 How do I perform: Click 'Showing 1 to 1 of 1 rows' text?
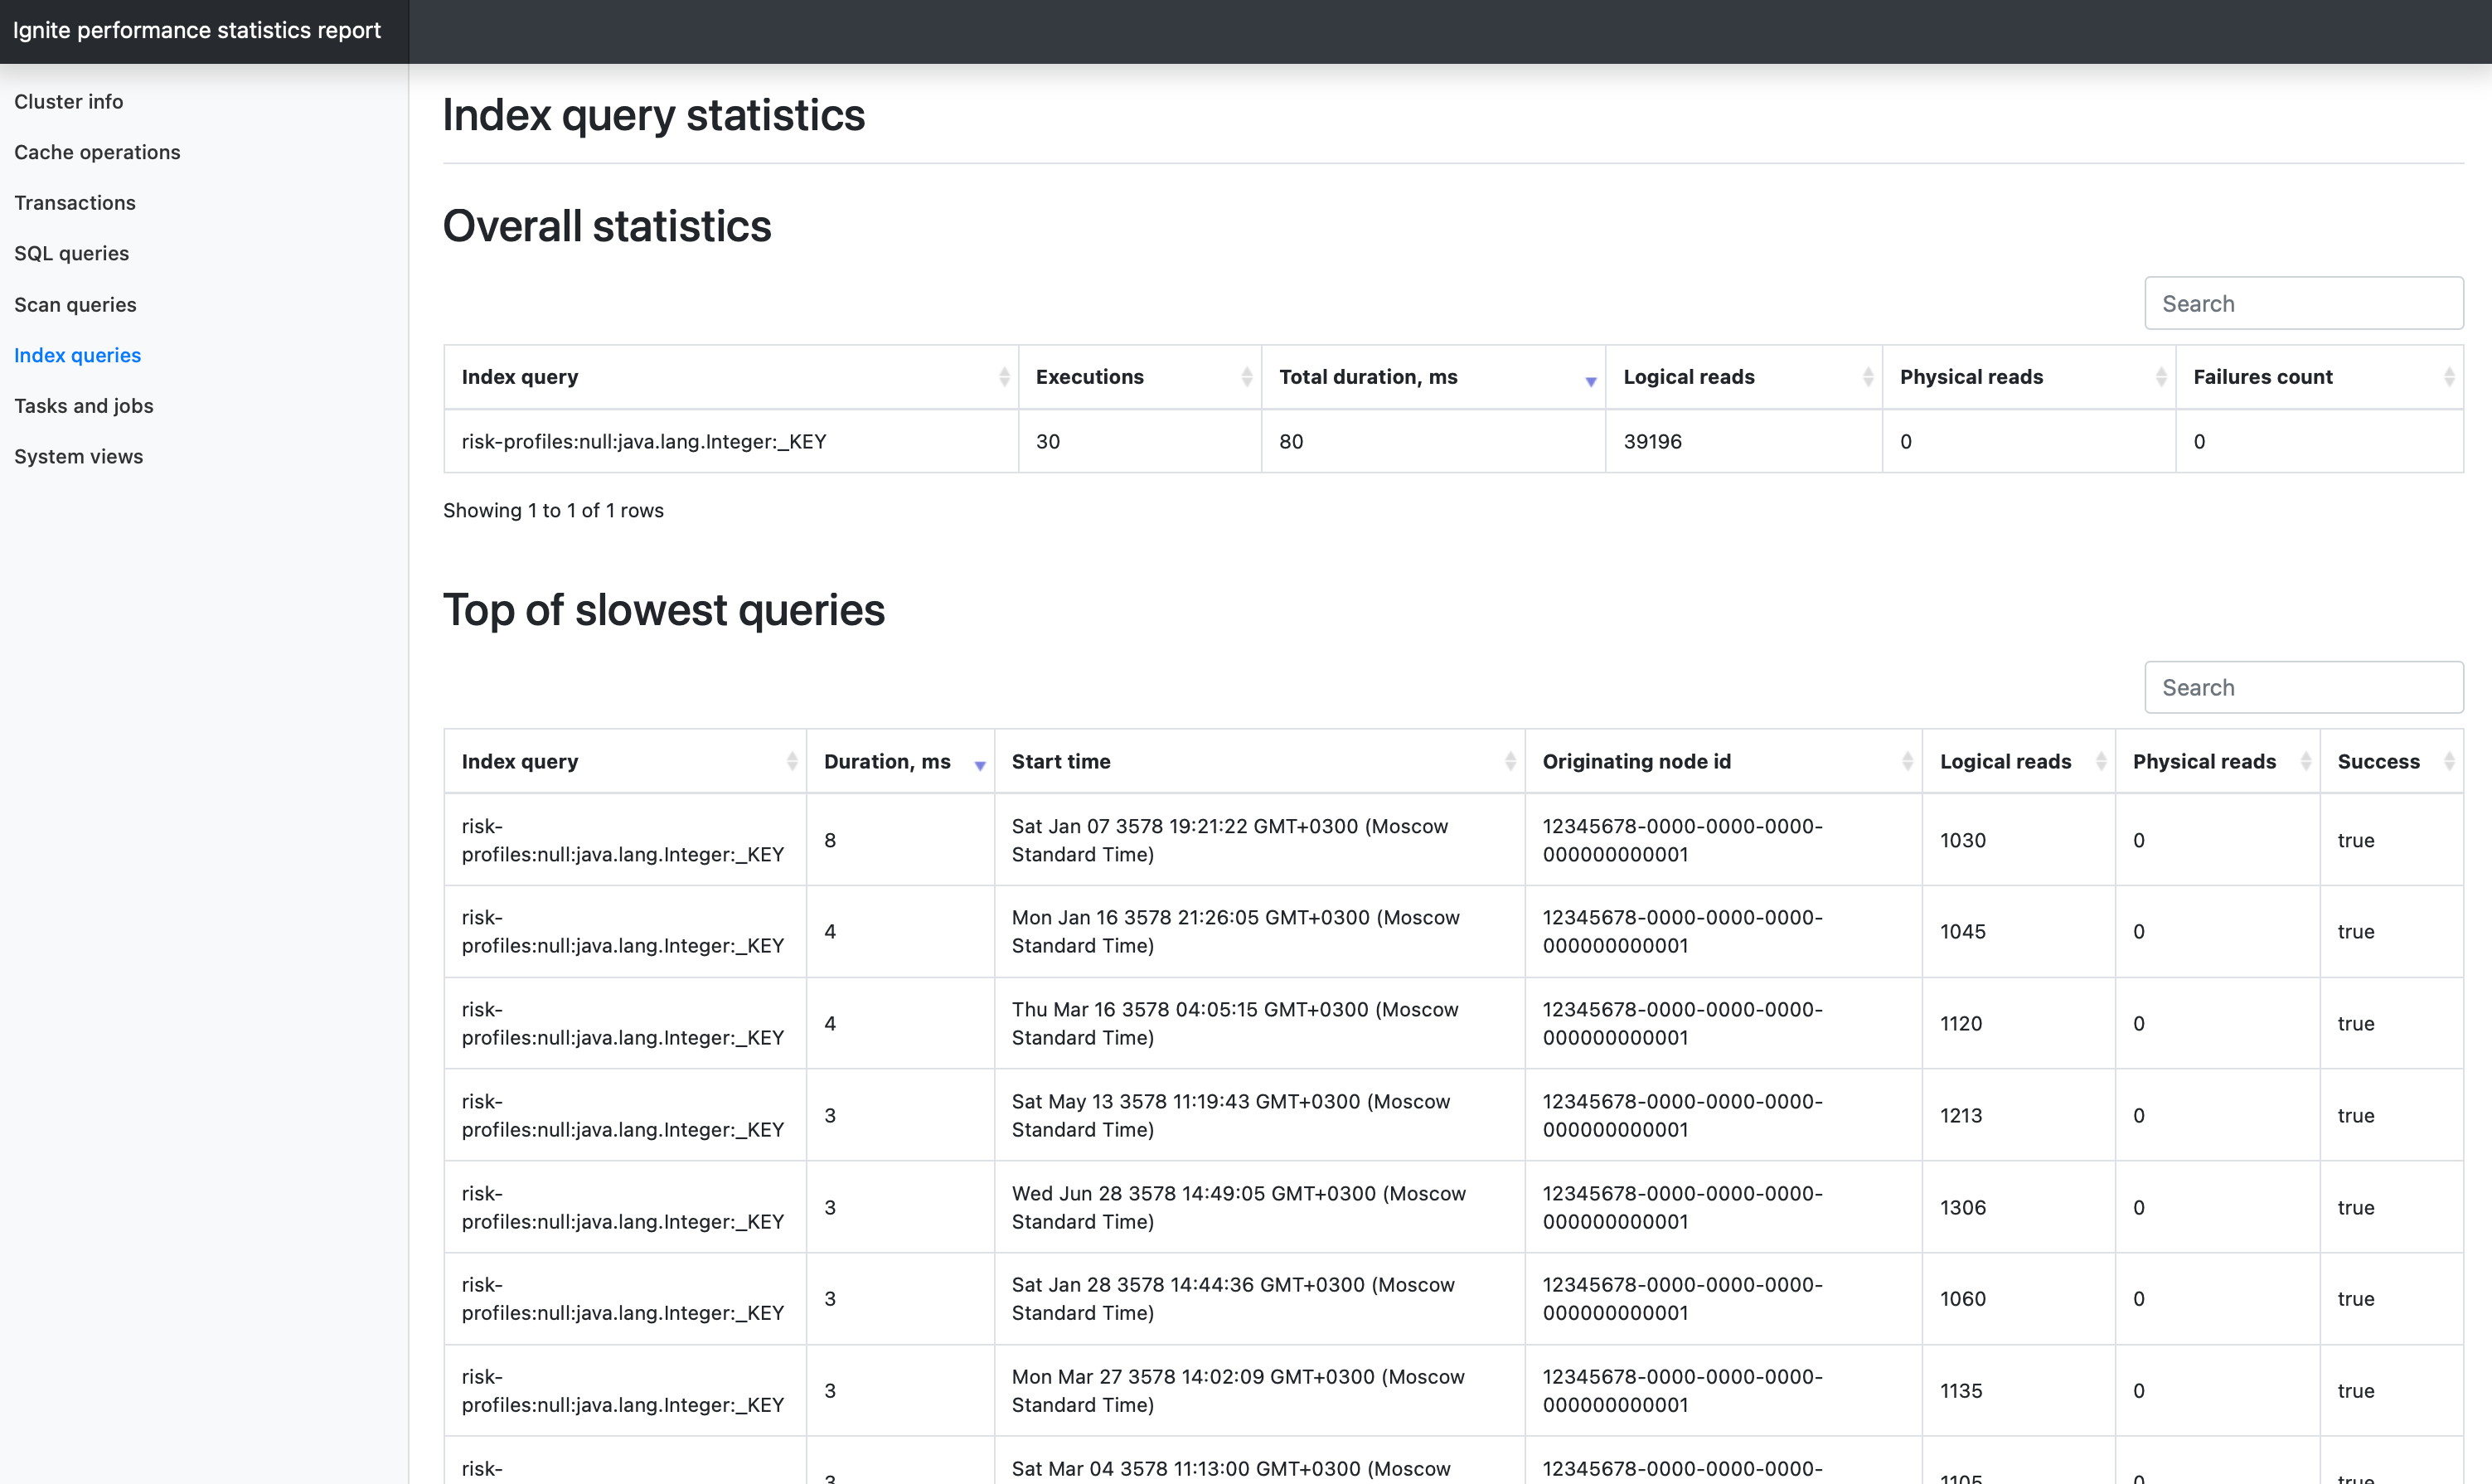coord(553,510)
